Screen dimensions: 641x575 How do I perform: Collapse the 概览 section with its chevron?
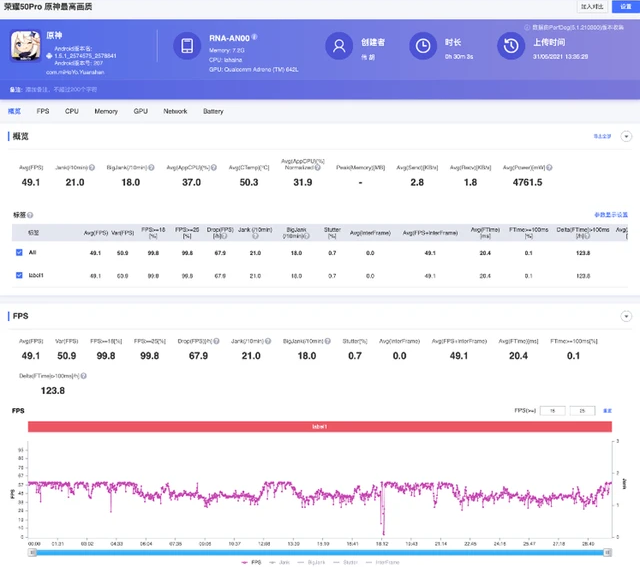pos(627,135)
